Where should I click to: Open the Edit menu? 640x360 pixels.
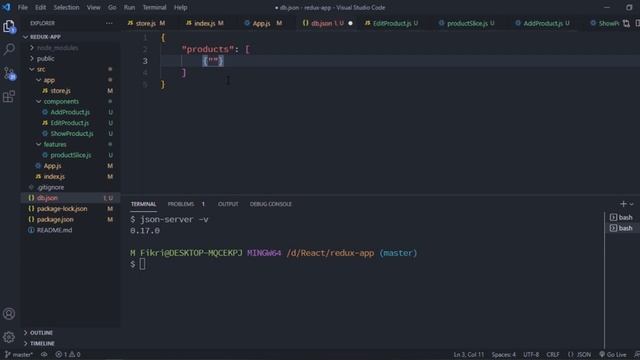(x=40, y=7)
